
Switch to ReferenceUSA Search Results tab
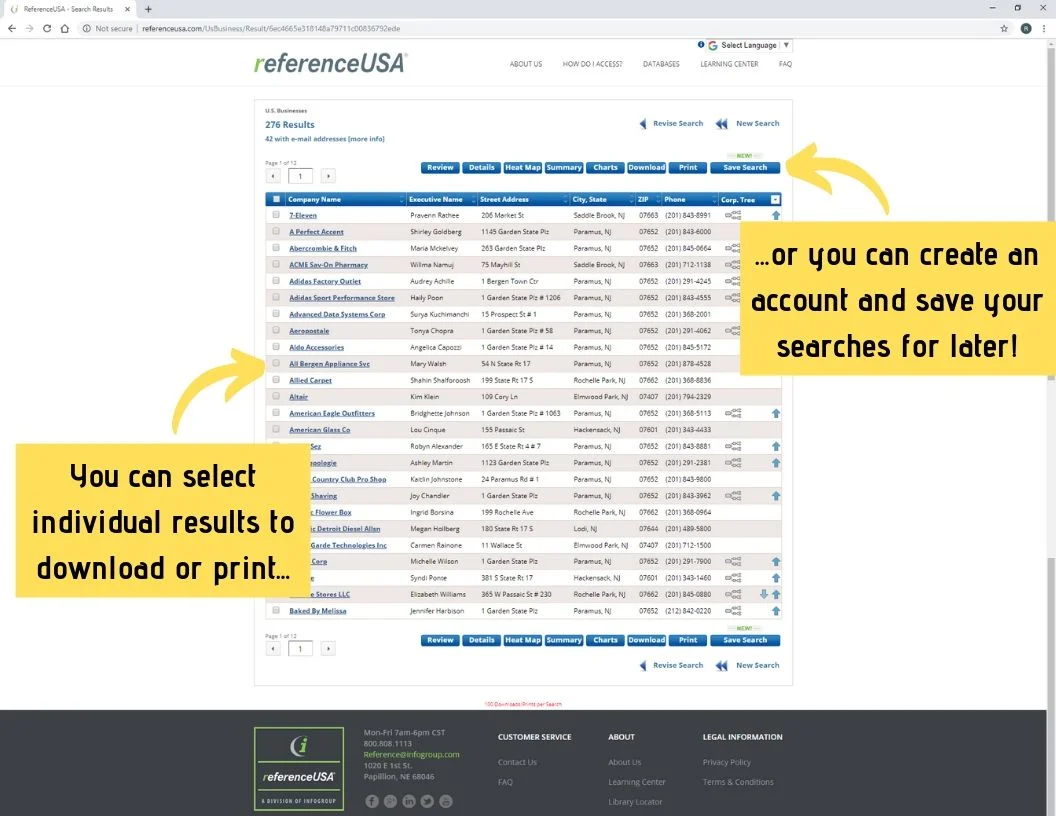click(69, 9)
